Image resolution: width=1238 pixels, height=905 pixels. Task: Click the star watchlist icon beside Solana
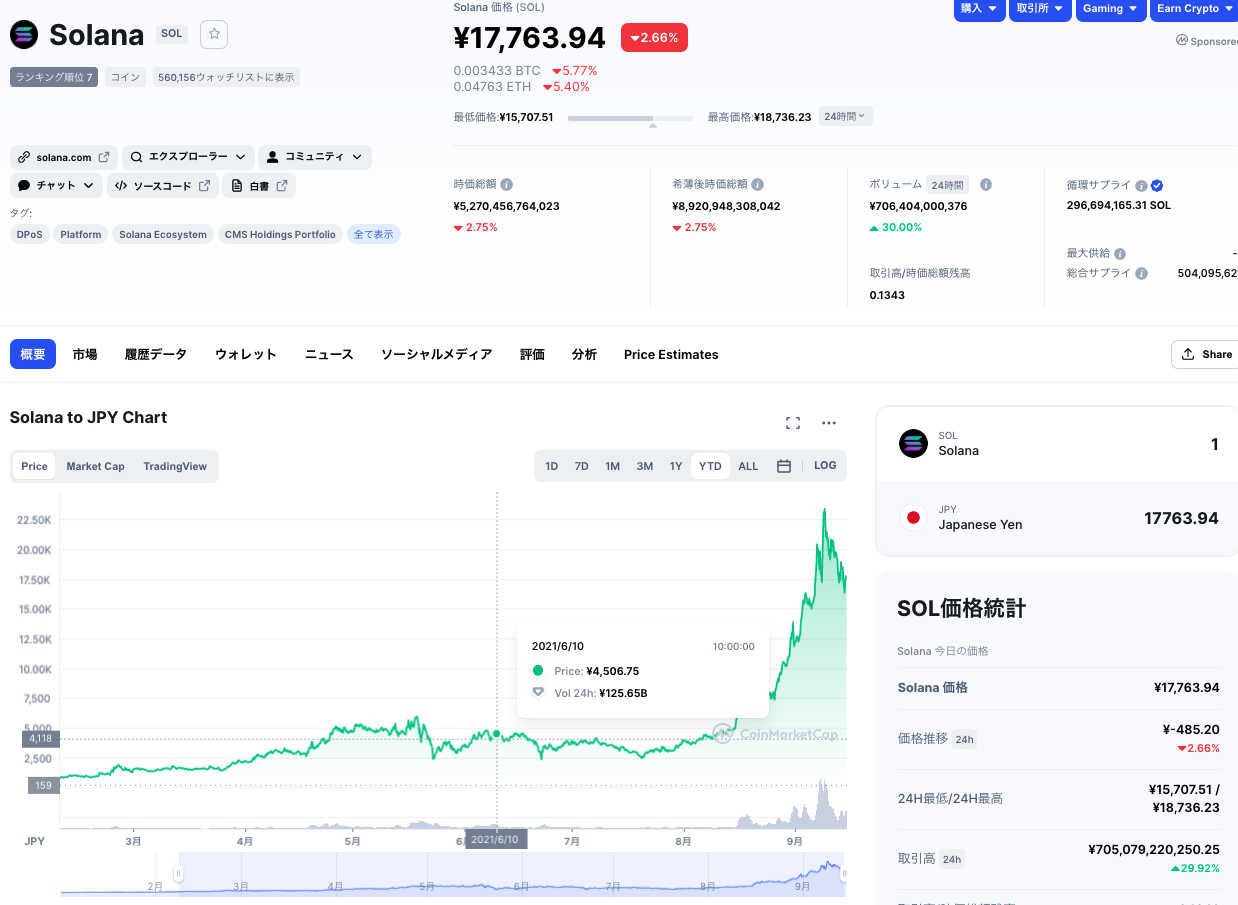coord(215,34)
